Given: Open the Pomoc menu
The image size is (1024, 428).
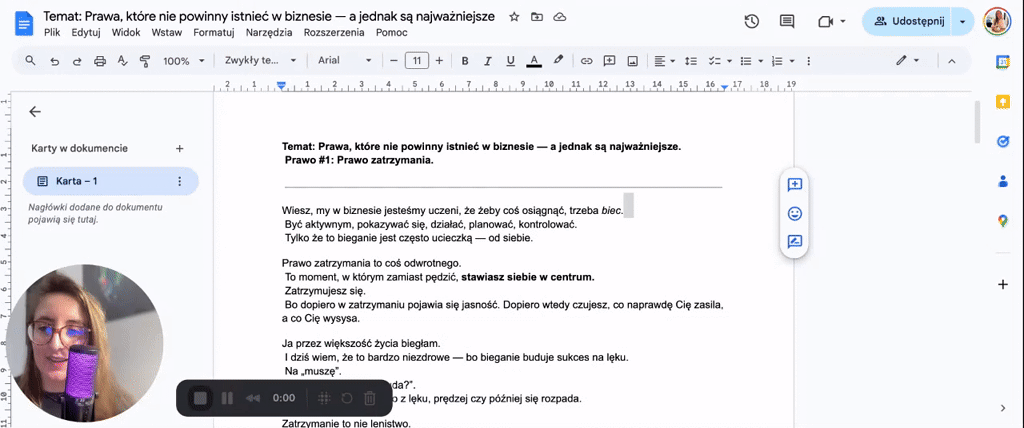Looking at the screenshot, I should (x=392, y=33).
